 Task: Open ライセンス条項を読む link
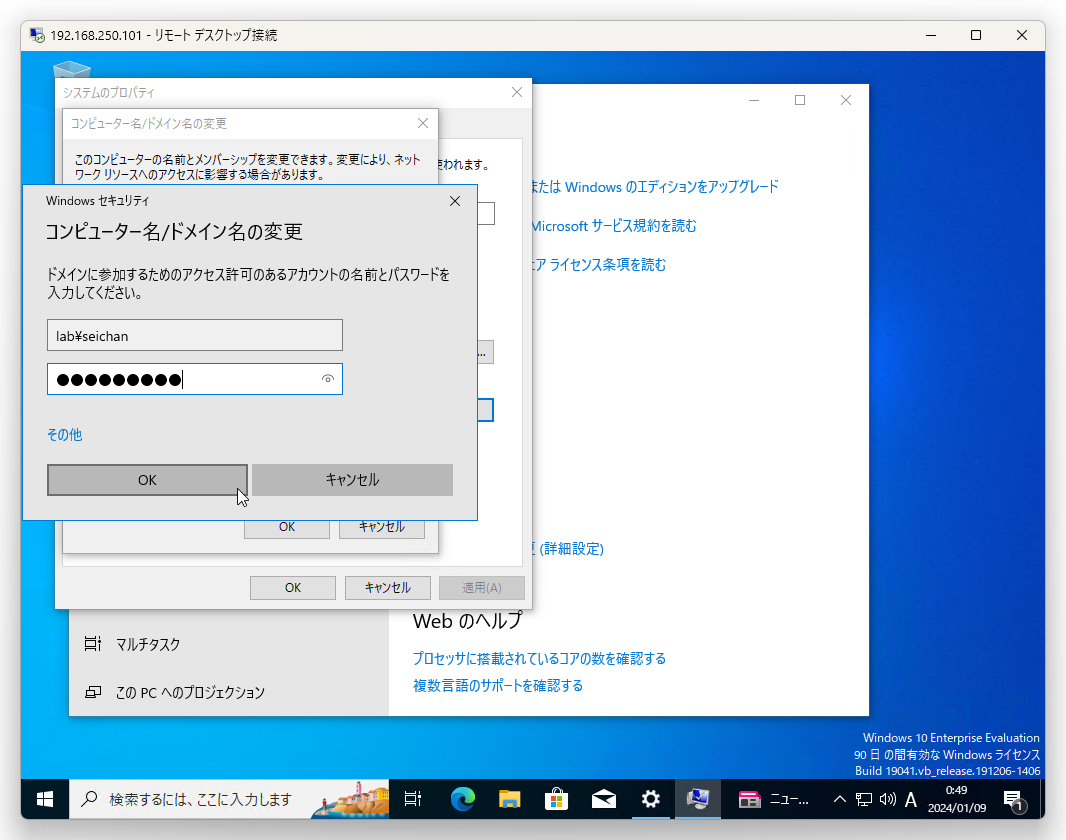599,264
